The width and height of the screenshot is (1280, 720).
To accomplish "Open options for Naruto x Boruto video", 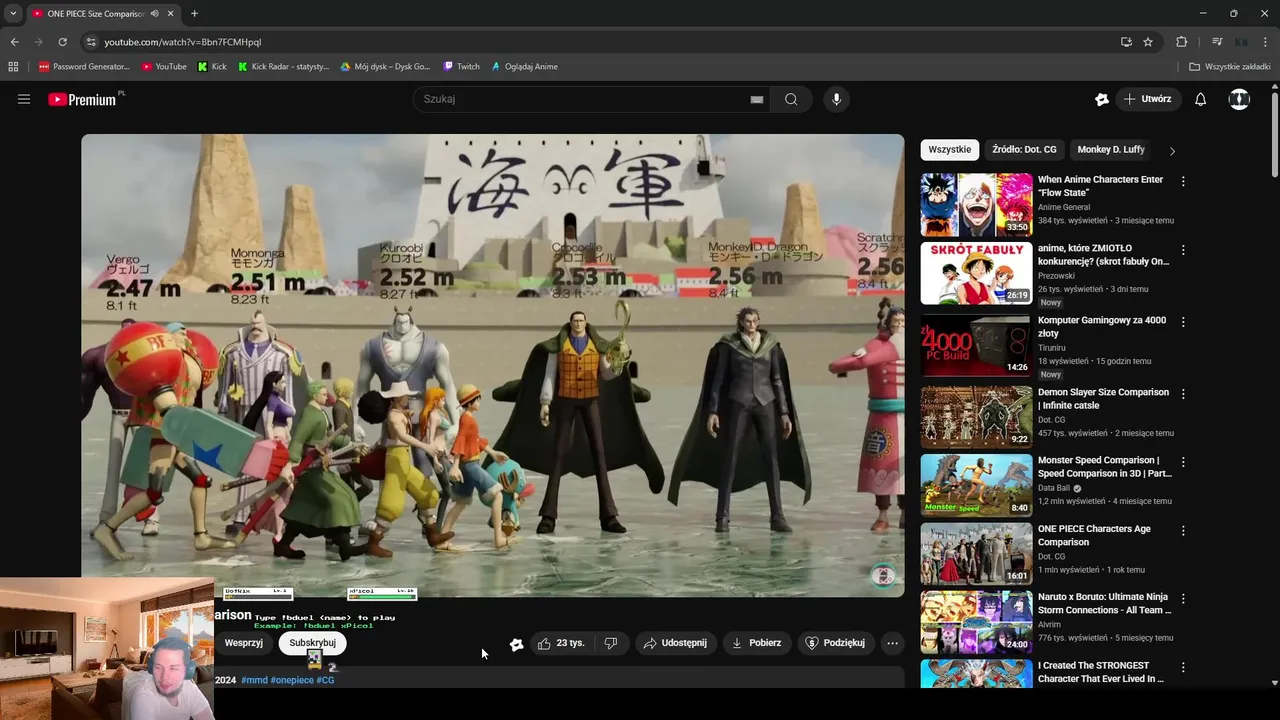I will pyautogui.click(x=1183, y=599).
